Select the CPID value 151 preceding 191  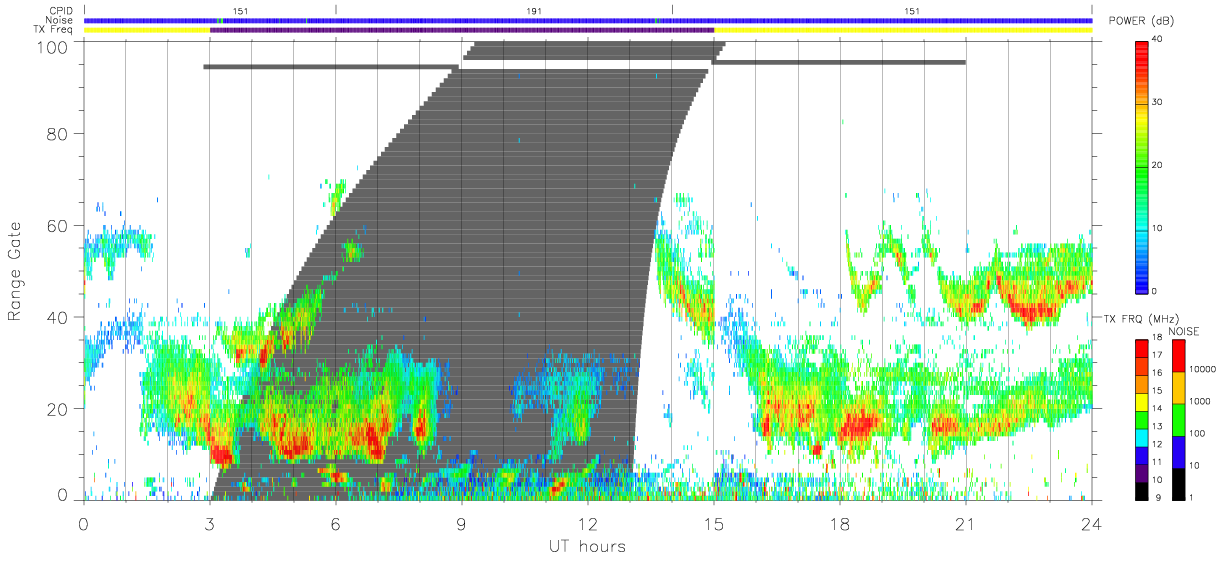point(240,11)
